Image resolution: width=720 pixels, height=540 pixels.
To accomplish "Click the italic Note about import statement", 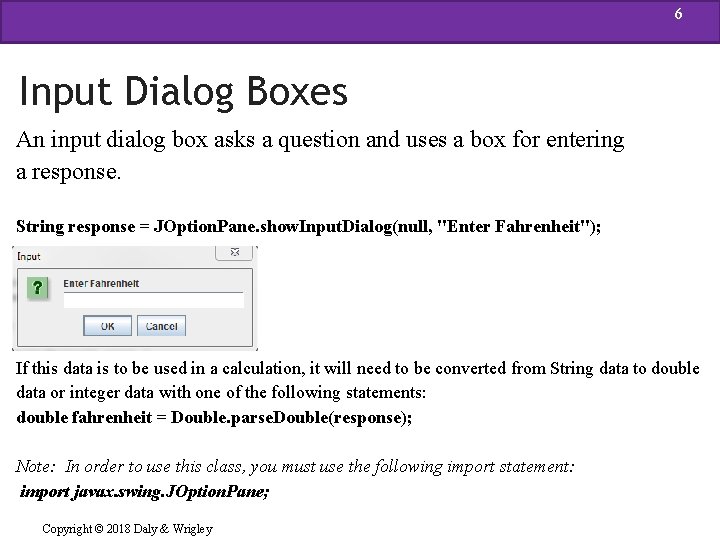I will coord(295,467).
